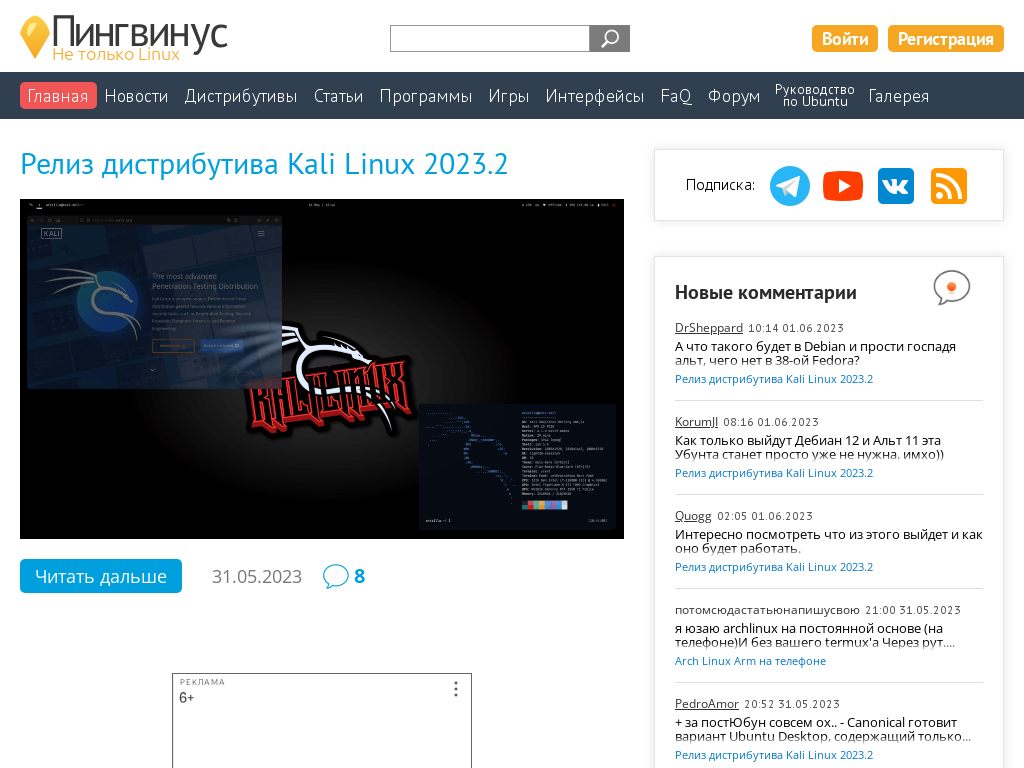Click the Новые комментарии heading

click(x=765, y=293)
